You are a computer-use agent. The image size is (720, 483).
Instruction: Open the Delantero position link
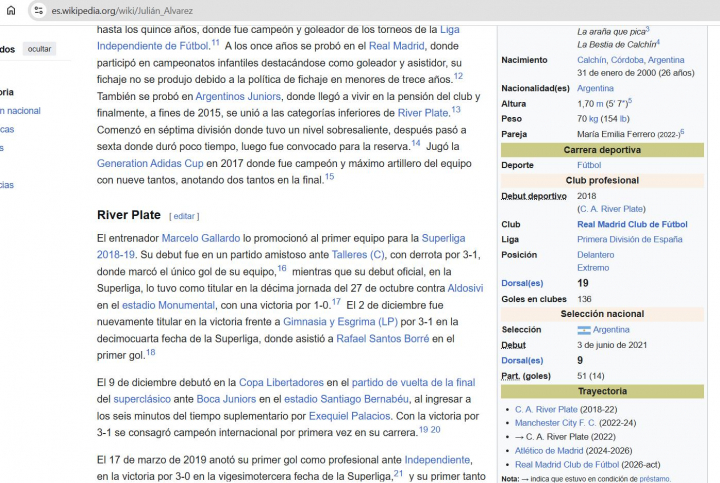(x=596, y=255)
